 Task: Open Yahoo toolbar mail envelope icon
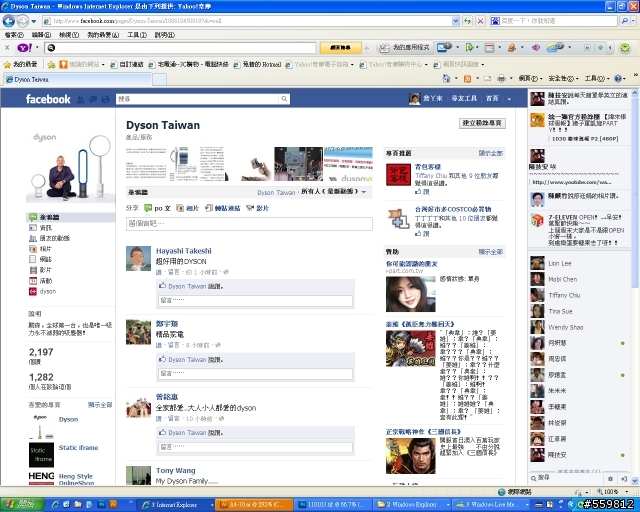[444, 48]
